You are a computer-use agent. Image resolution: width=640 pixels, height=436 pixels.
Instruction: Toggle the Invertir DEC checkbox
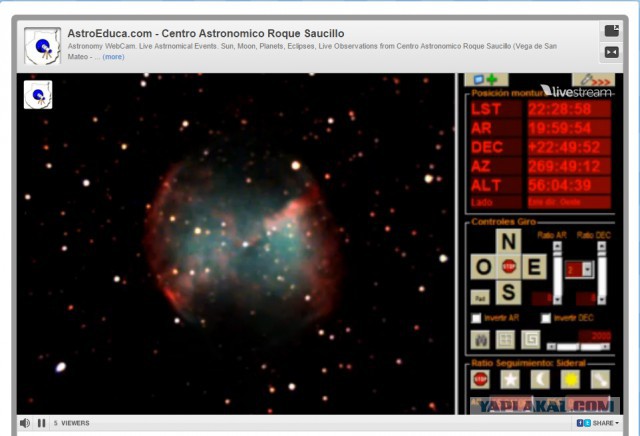tap(546, 318)
